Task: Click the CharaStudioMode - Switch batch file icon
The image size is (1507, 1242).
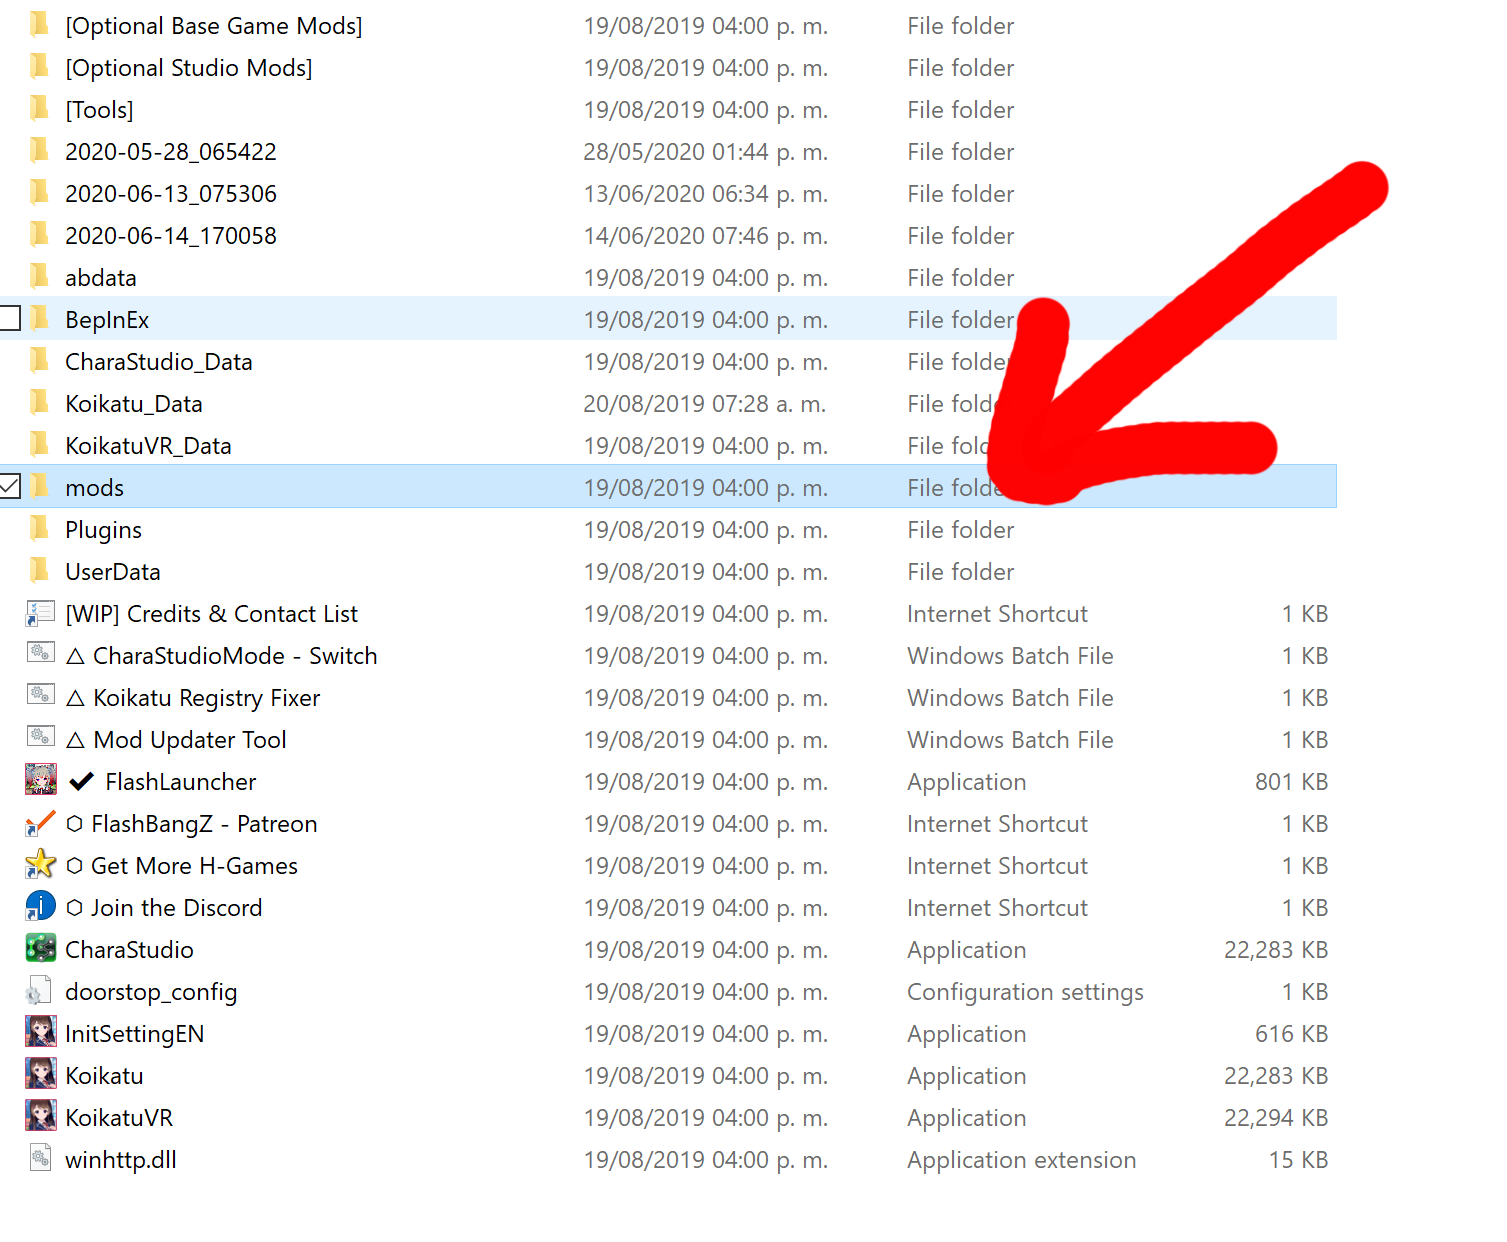Action: coord(40,653)
